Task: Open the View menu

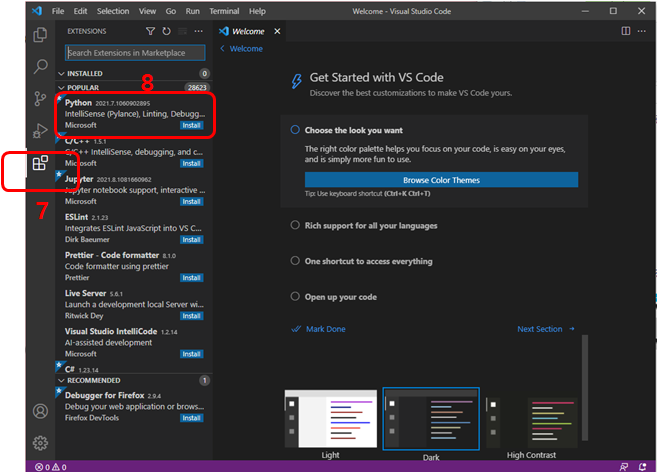Action: click(147, 11)
